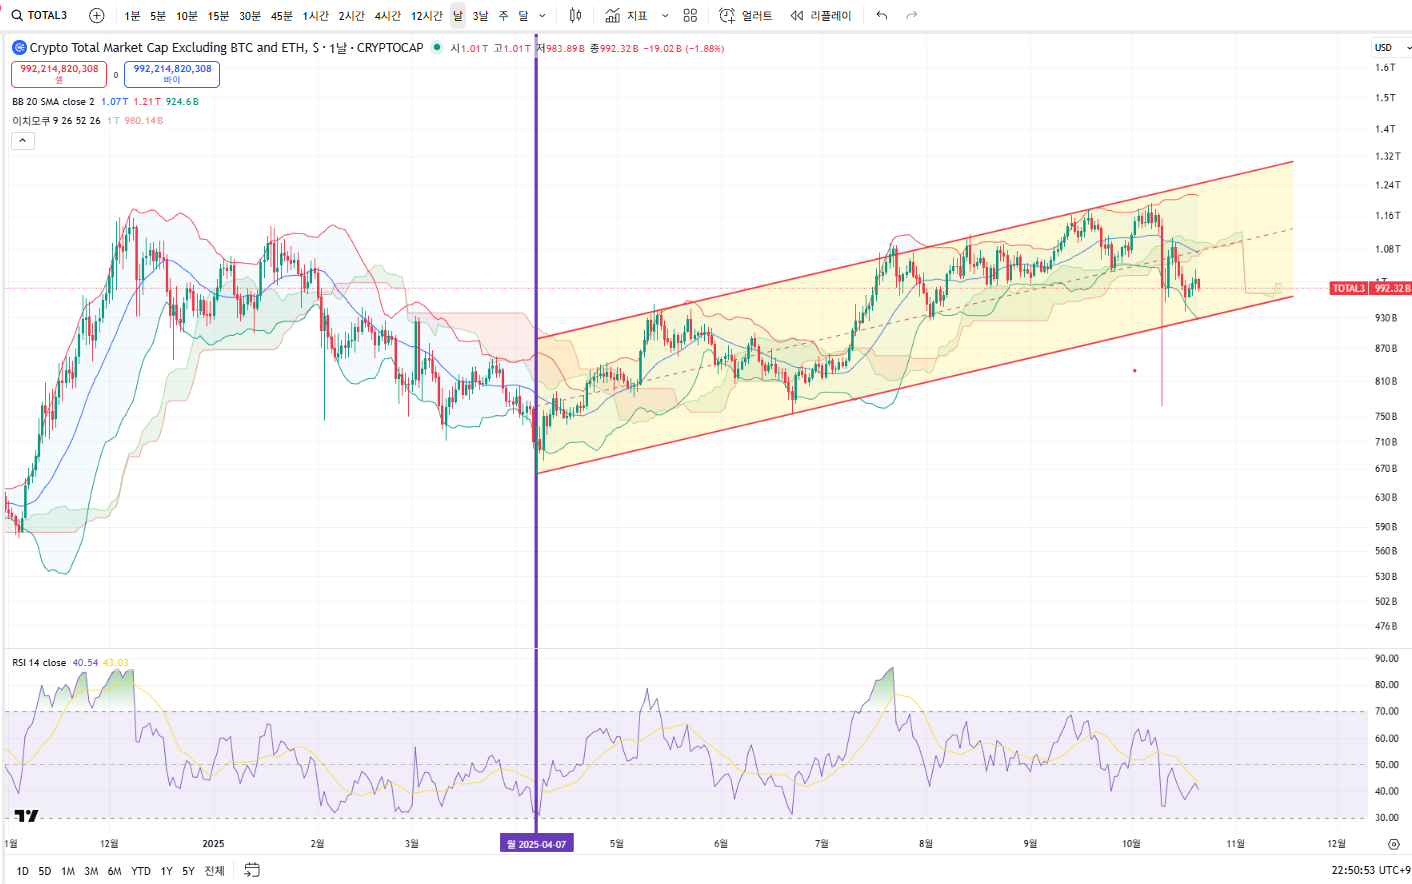Set chart interval to 4시간
This screenshot has width=1412, height=884.
point(388,16)
